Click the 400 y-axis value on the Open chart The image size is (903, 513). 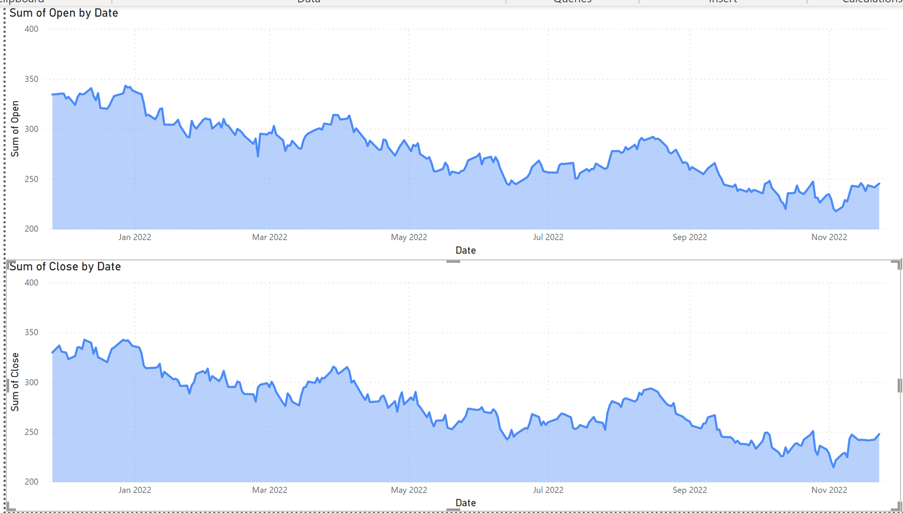[31, 29]
